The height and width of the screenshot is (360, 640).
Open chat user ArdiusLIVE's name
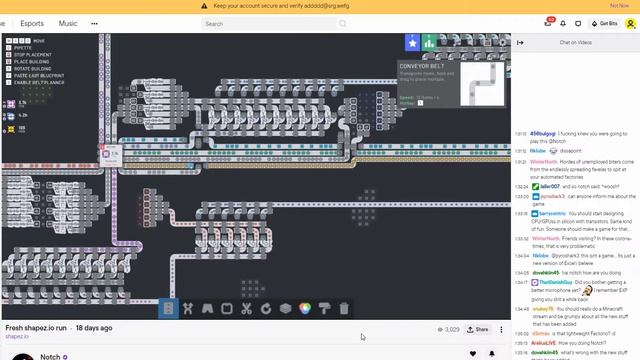(543, 343)
